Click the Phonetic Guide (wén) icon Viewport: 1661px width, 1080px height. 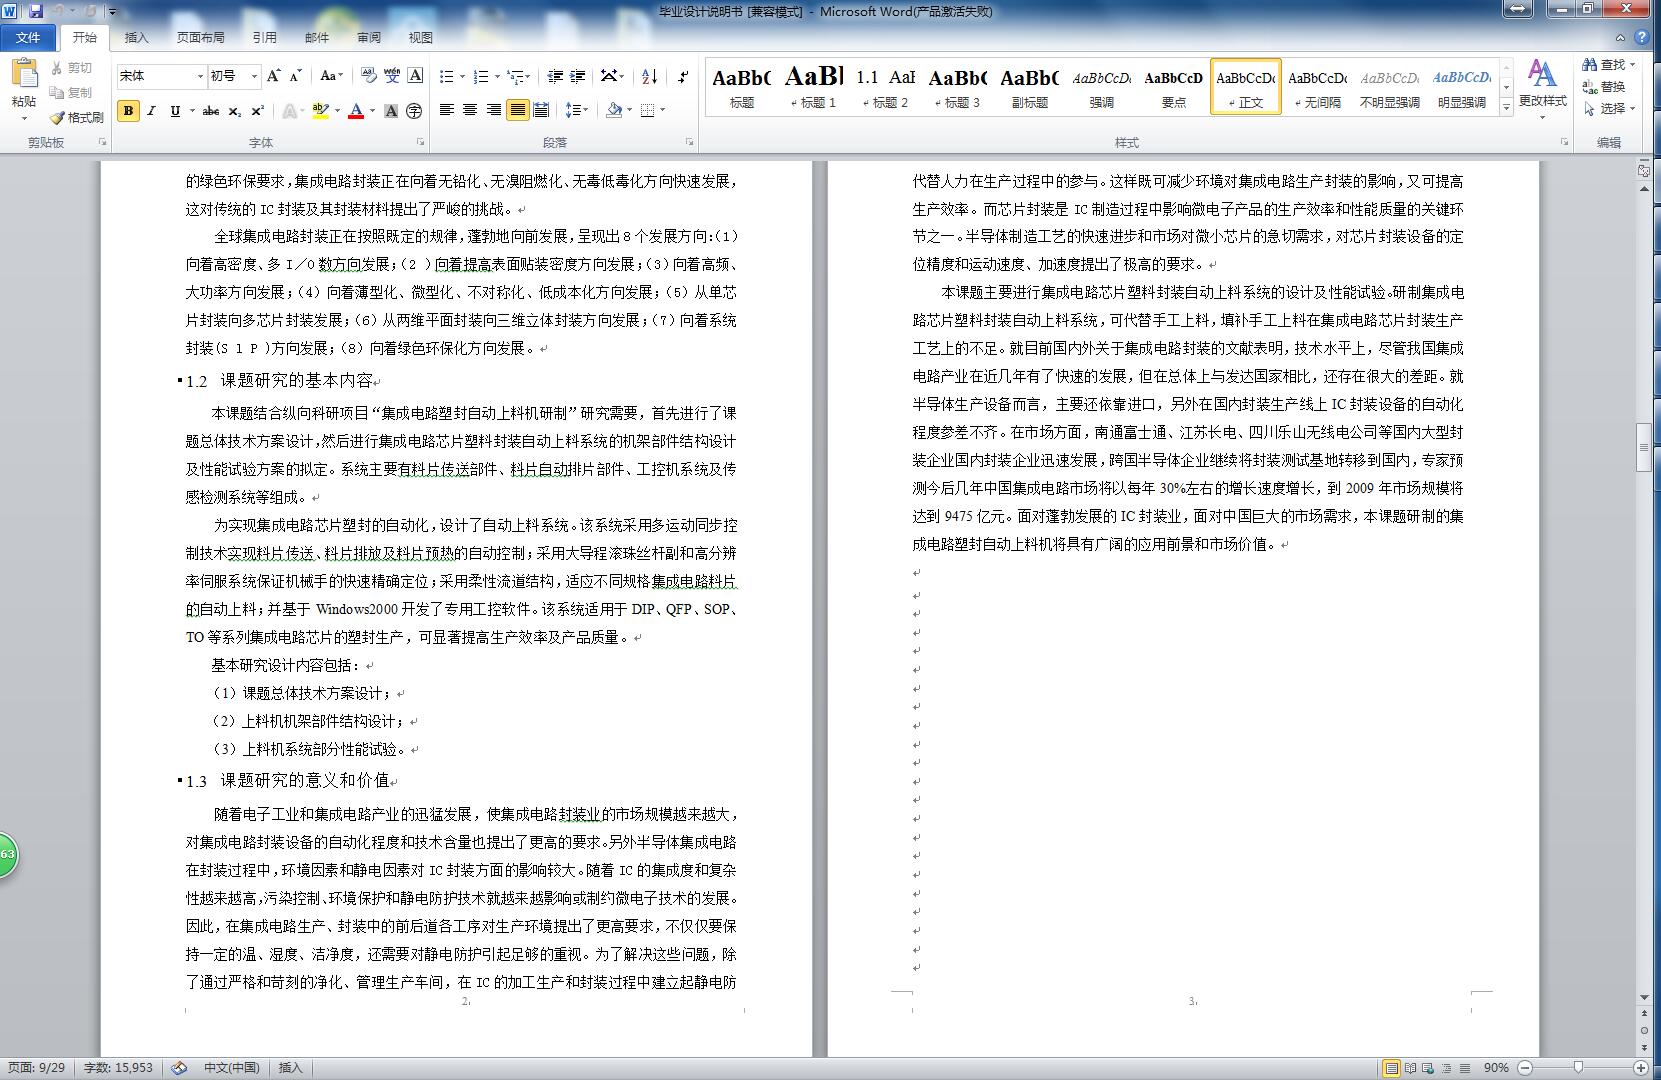coord(391,76)
